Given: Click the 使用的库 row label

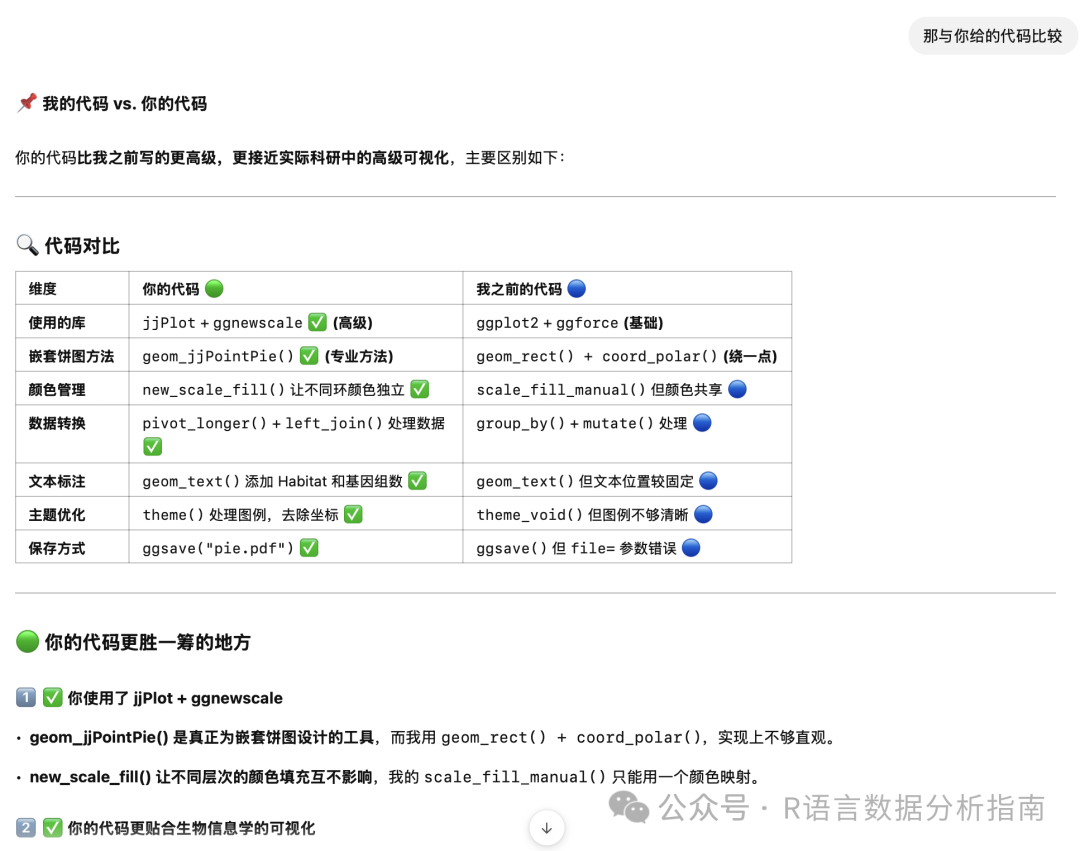Looking at the screenshot, I should tap(57, 323).
